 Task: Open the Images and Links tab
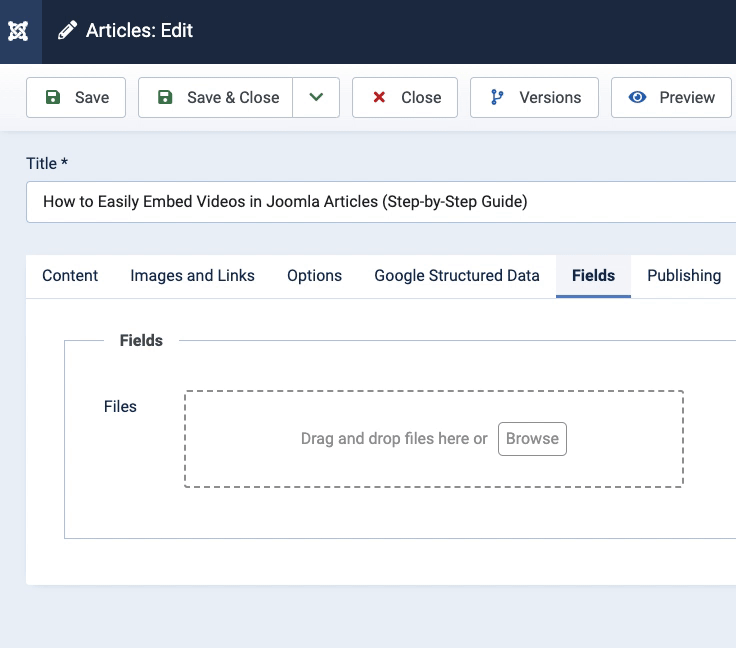coord(192,276)
